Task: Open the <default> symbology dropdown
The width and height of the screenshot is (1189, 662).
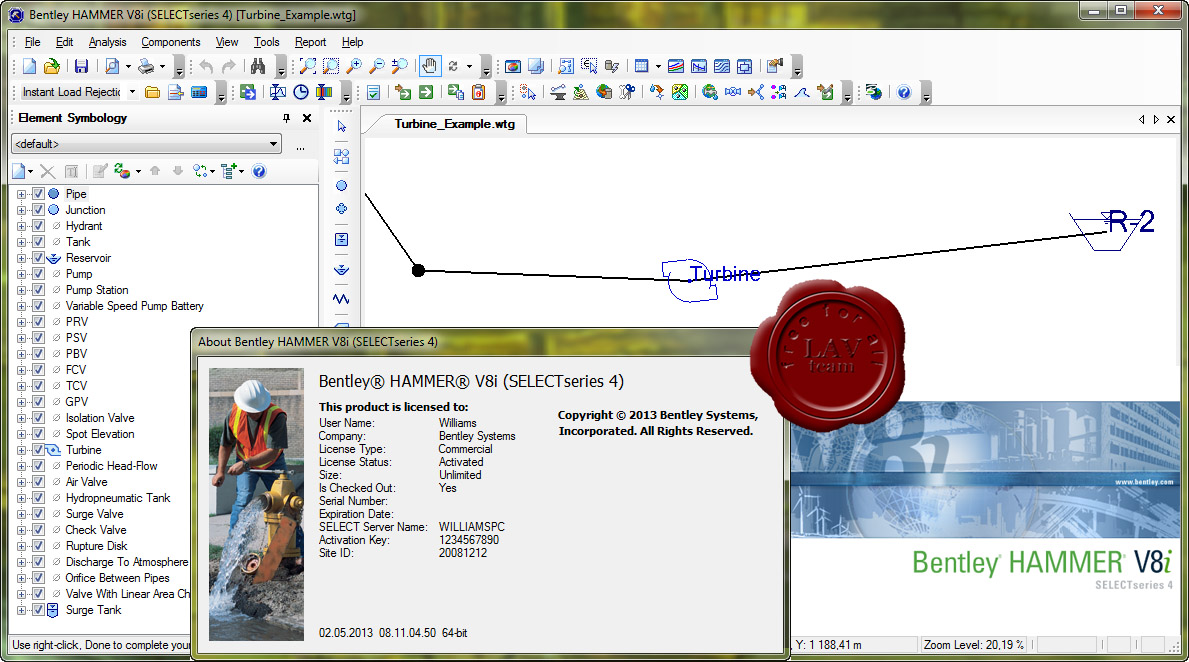Action: [146, 144]
